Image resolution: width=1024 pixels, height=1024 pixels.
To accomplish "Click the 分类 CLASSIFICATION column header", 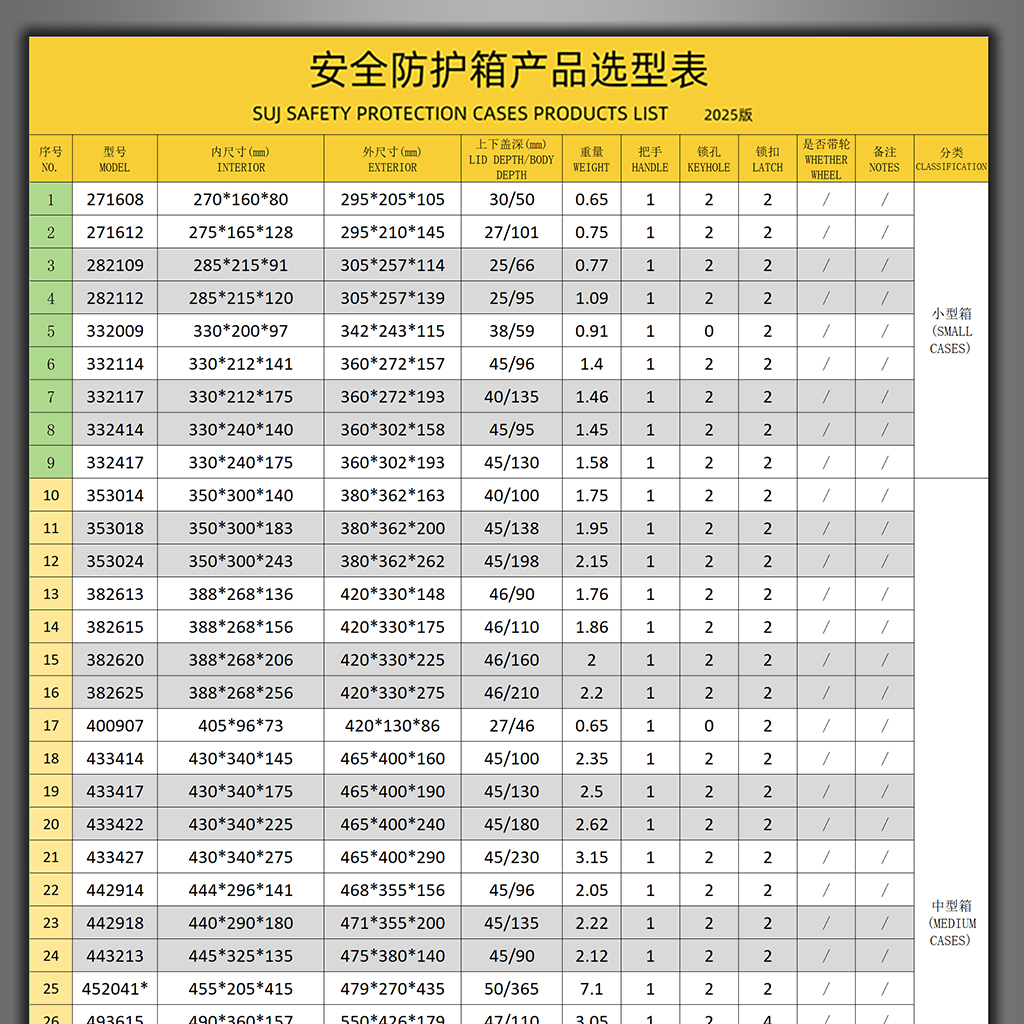I will click(952, 159).
